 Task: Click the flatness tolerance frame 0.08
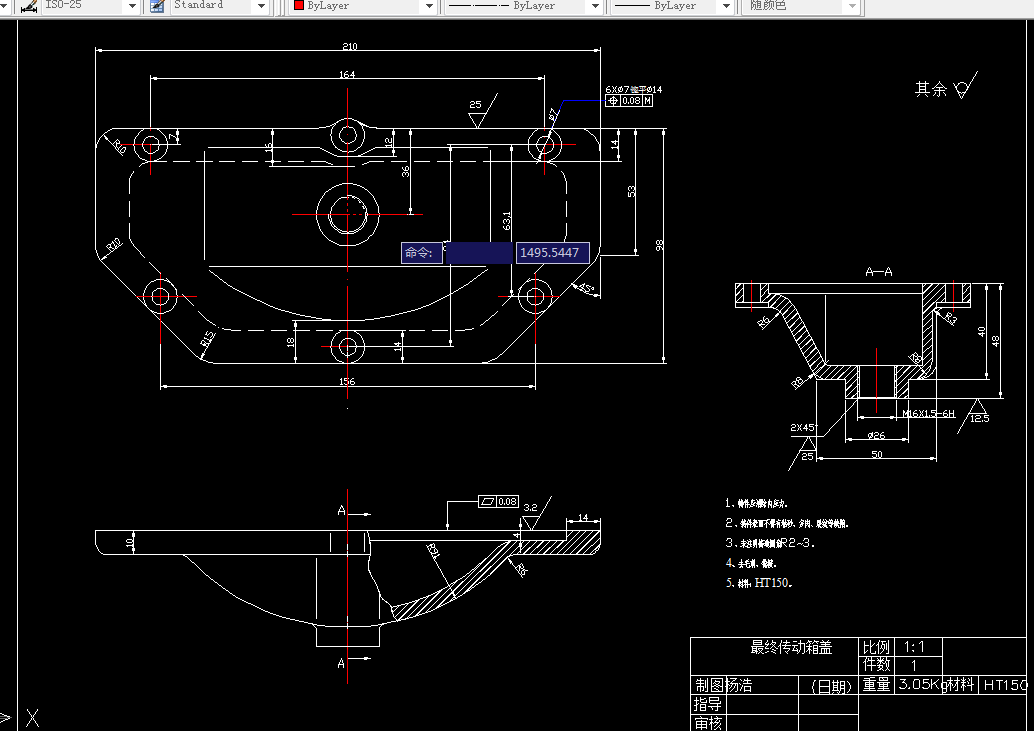(x=499, y=502)
